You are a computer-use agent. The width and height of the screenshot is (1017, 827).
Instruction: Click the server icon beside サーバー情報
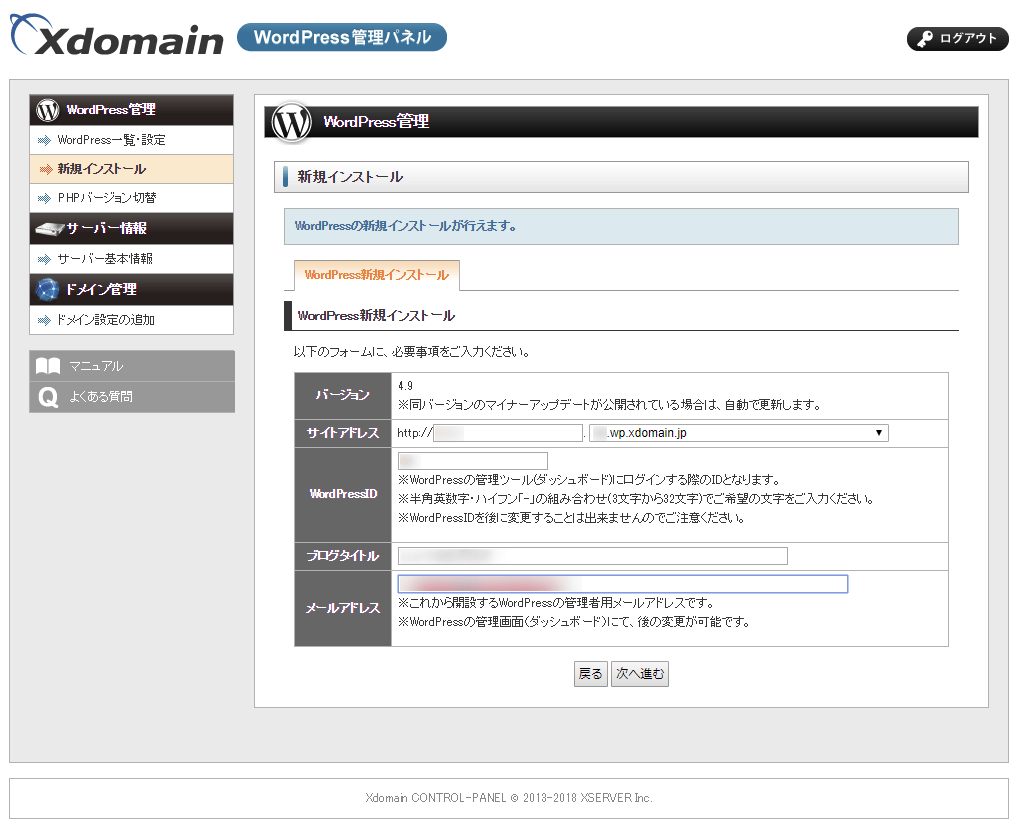pos(48,229)
